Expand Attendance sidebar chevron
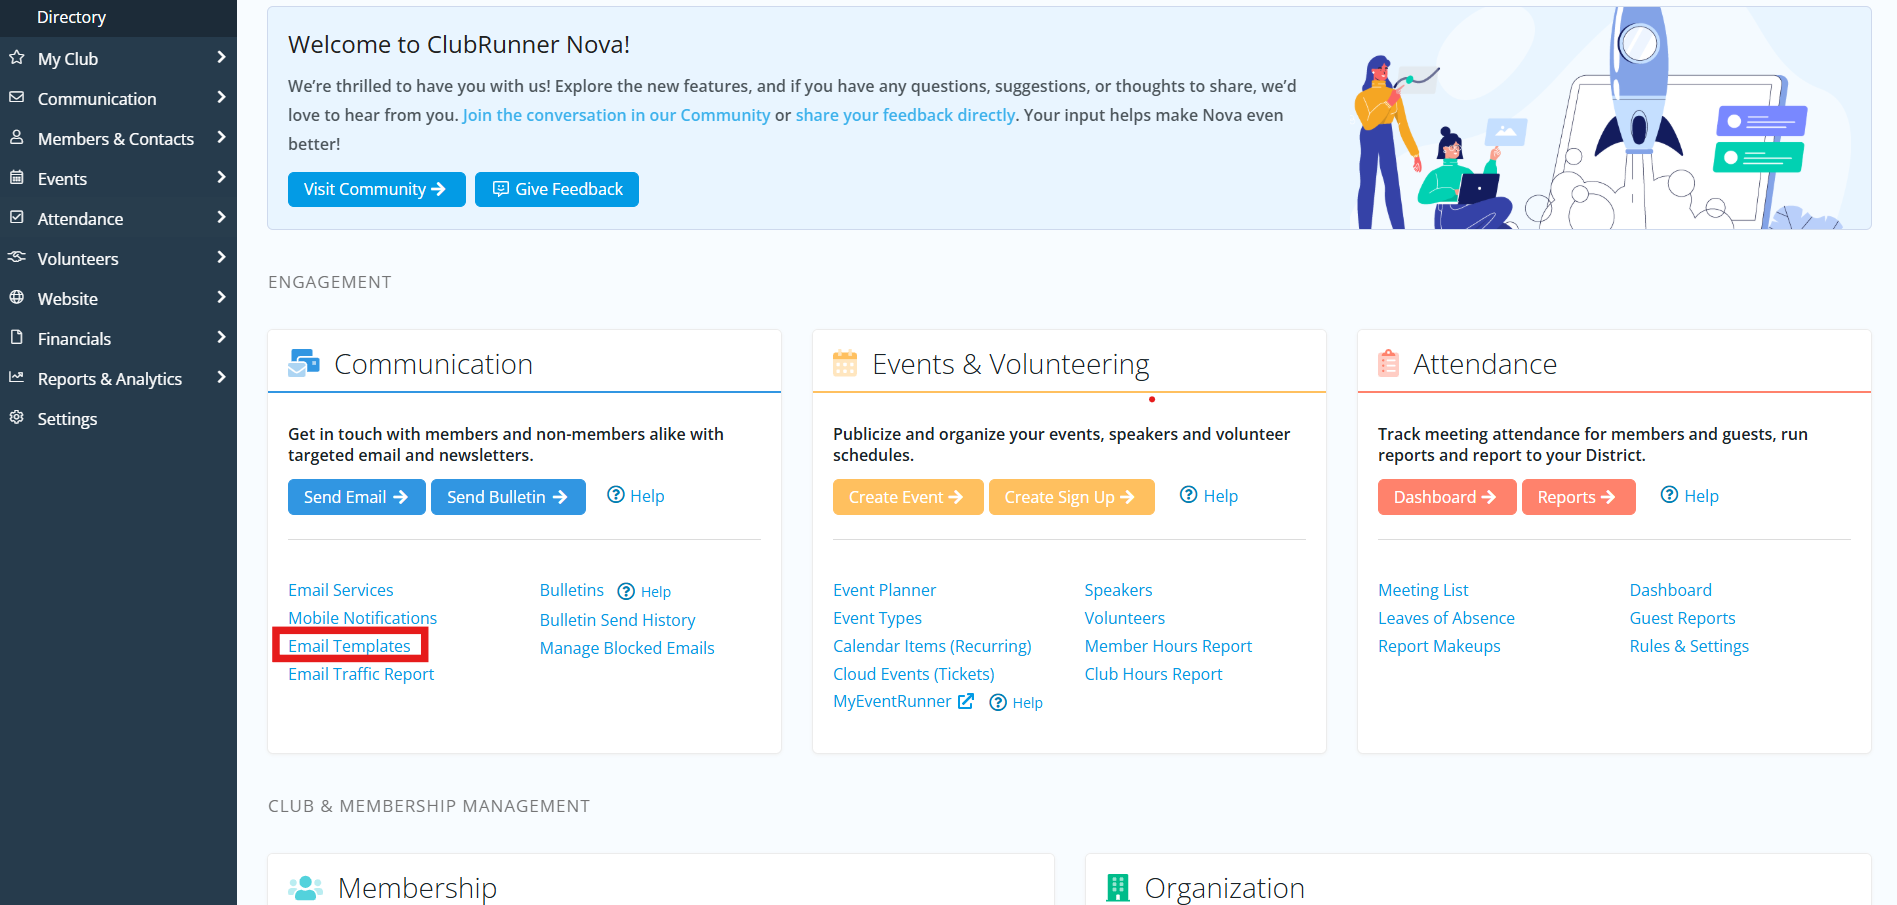 point(222,218)
